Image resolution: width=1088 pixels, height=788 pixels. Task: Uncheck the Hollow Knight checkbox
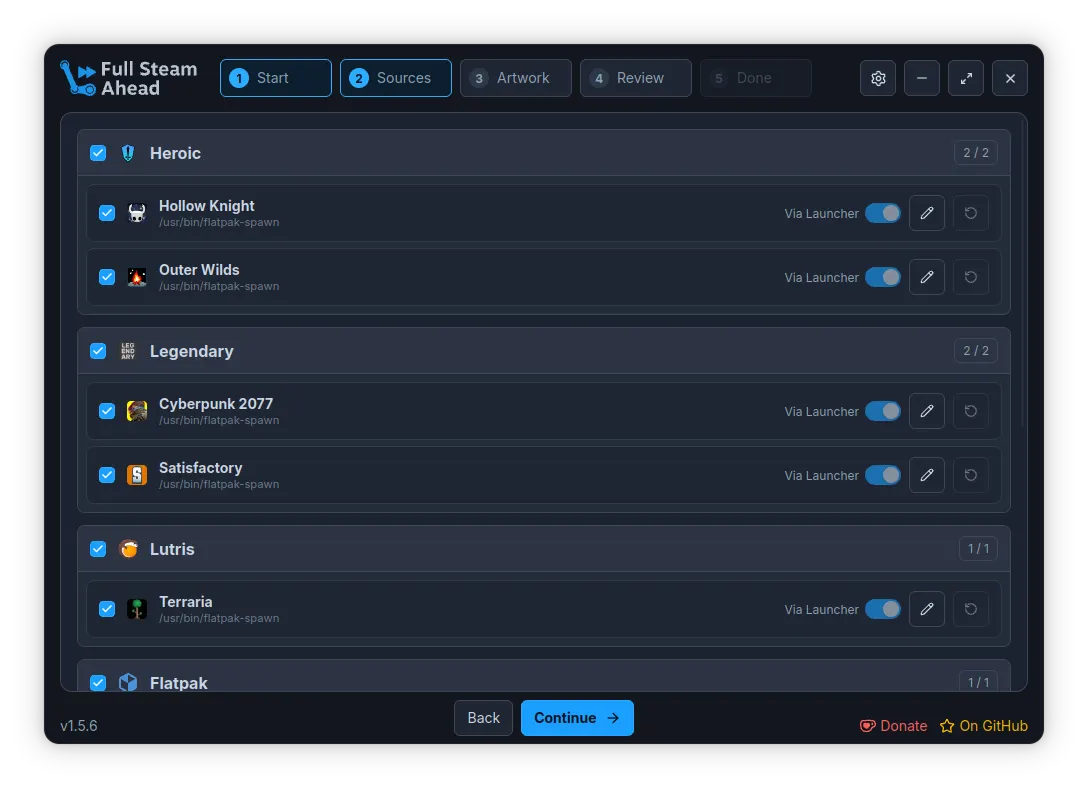(107, 213)
